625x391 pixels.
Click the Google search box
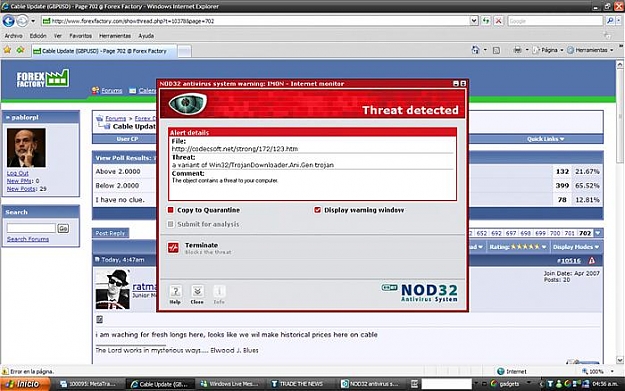coord(555,21)
